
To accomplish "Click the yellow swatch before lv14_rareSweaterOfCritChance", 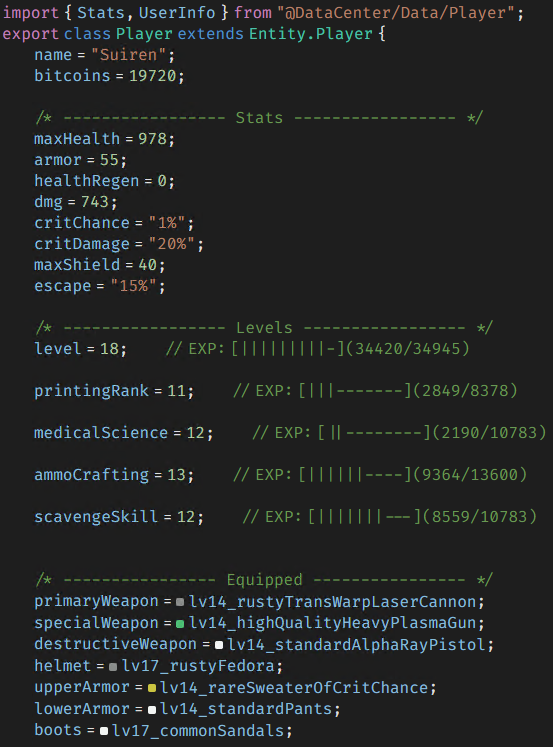I will [151, 687].
